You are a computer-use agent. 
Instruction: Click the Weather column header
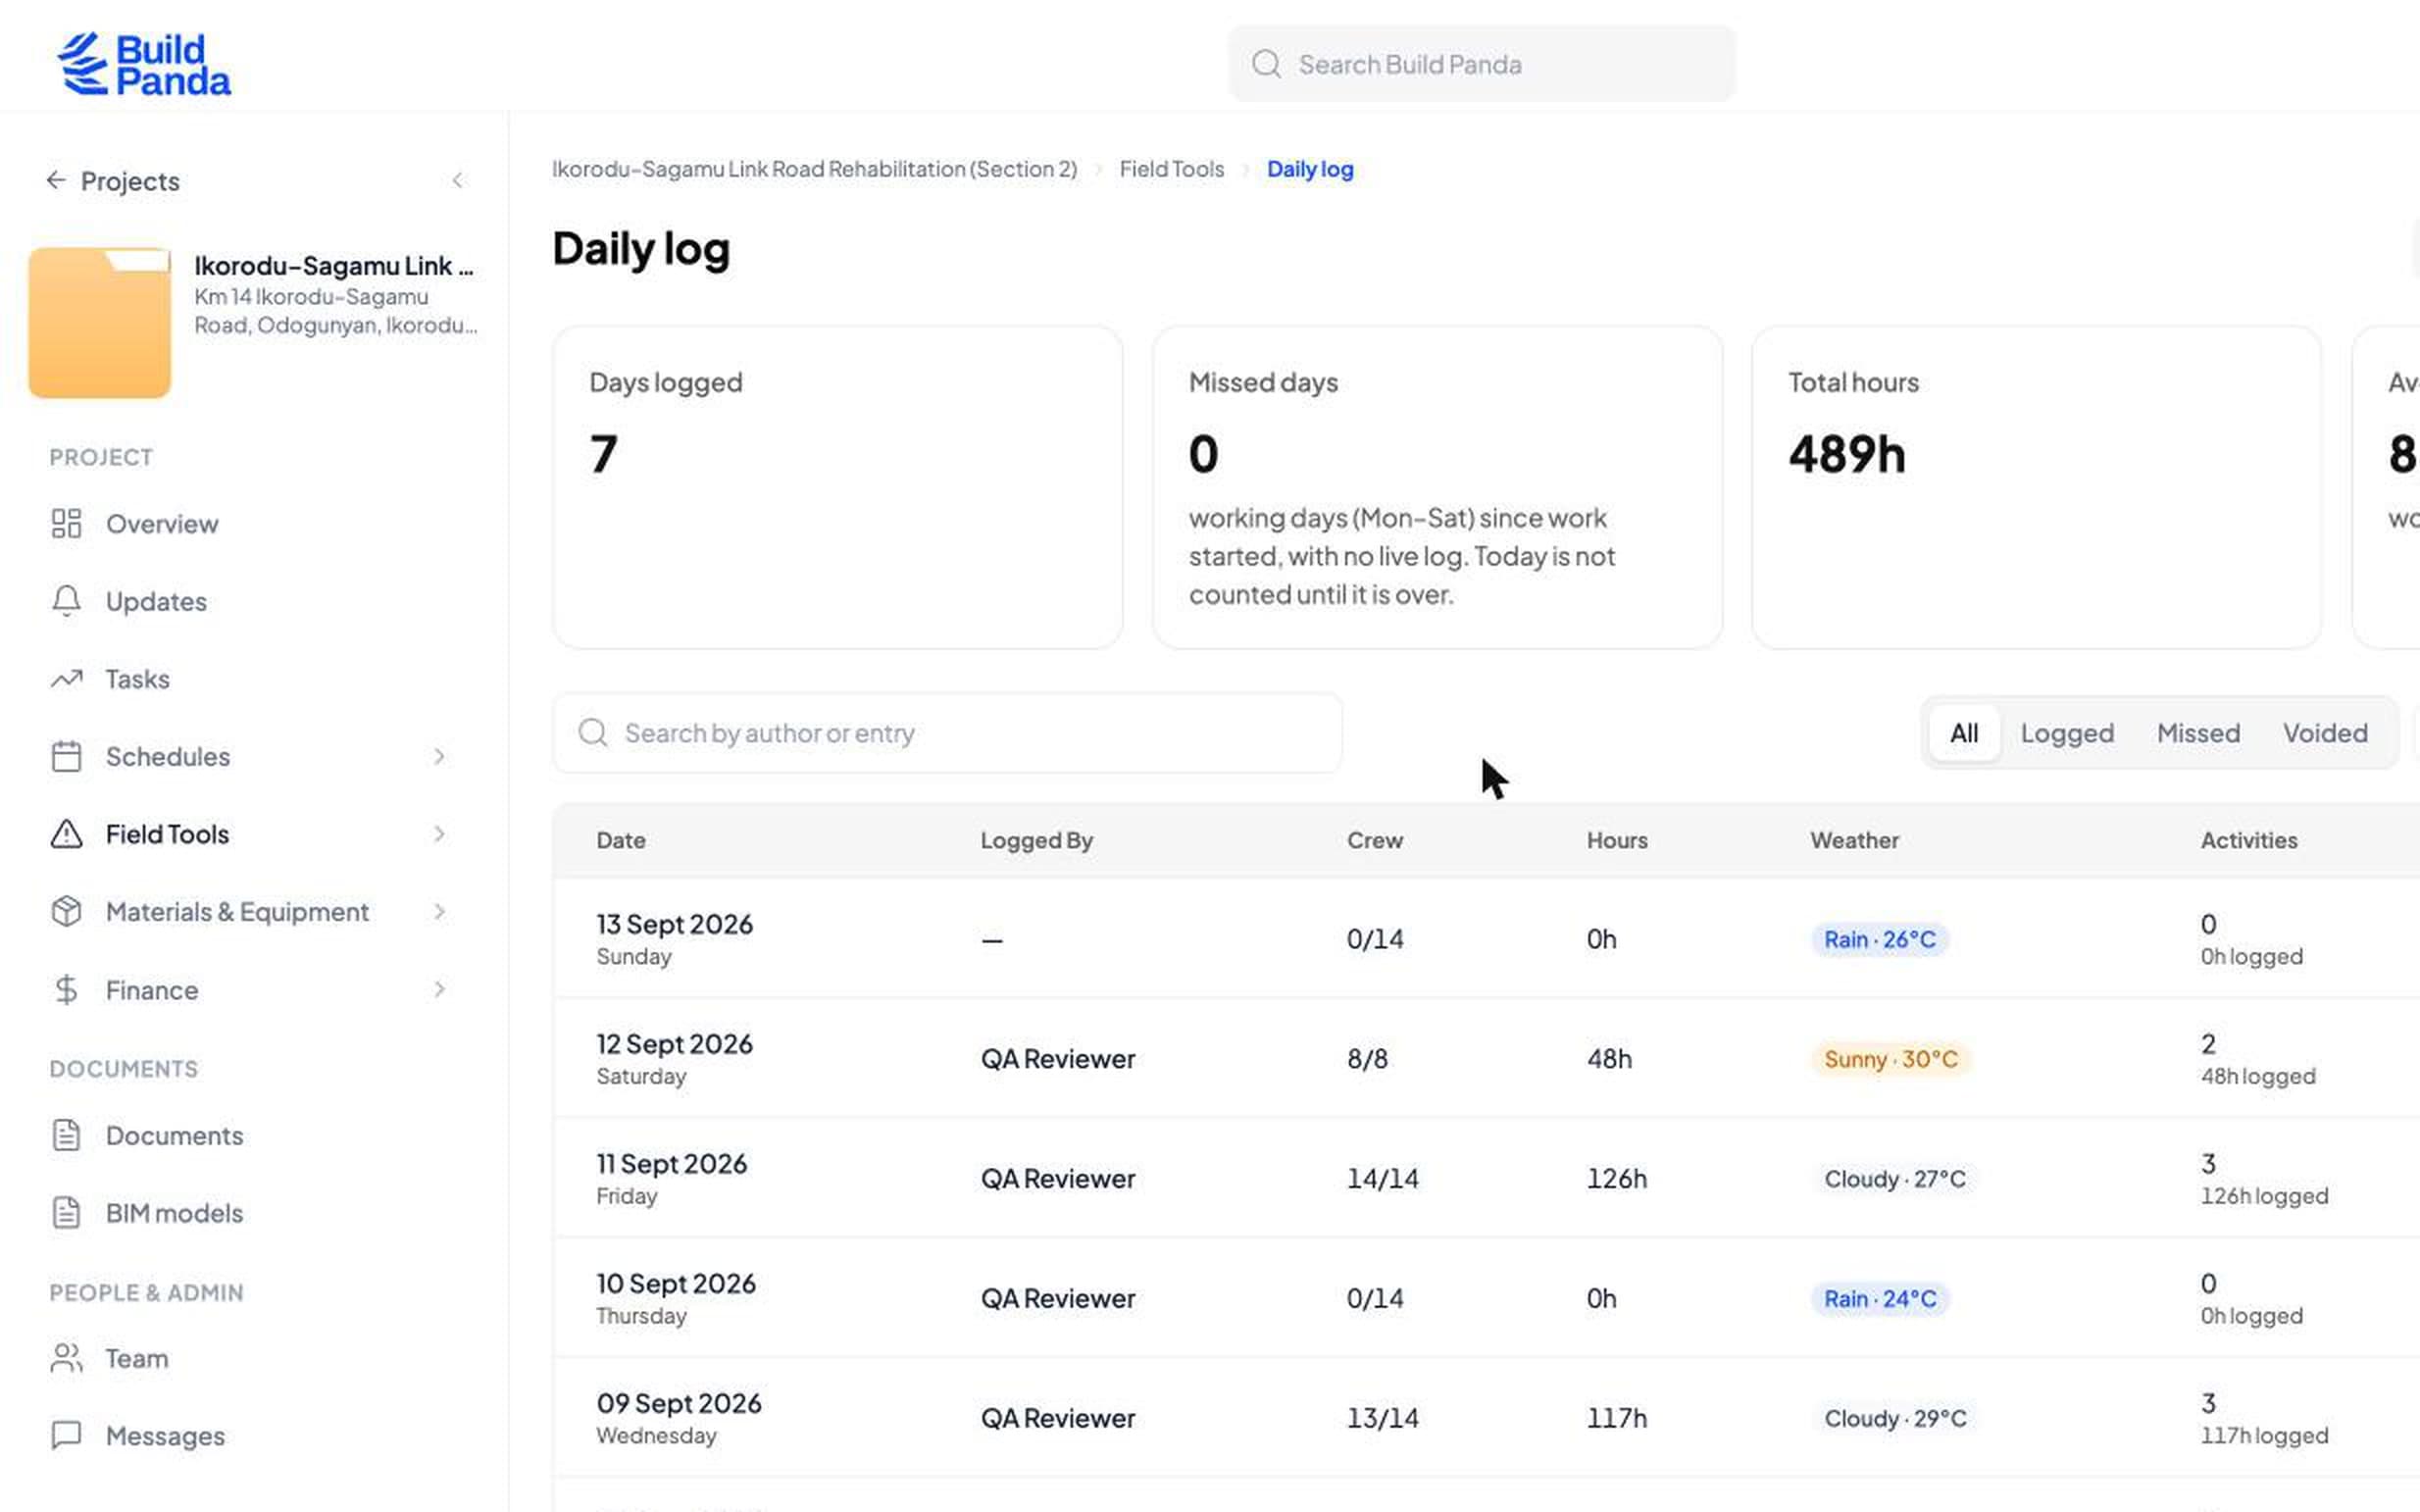[x=1854, y=840]
